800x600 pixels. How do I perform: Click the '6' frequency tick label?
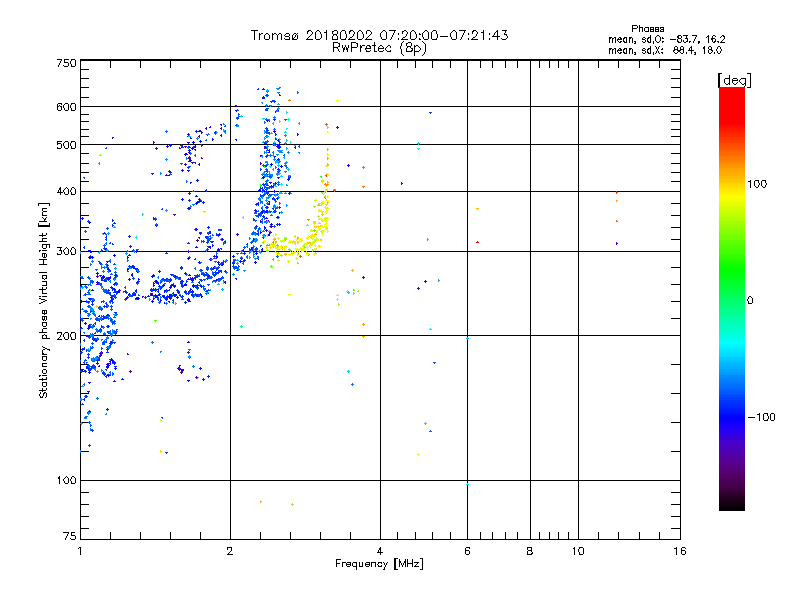click(x=467, y=551)
